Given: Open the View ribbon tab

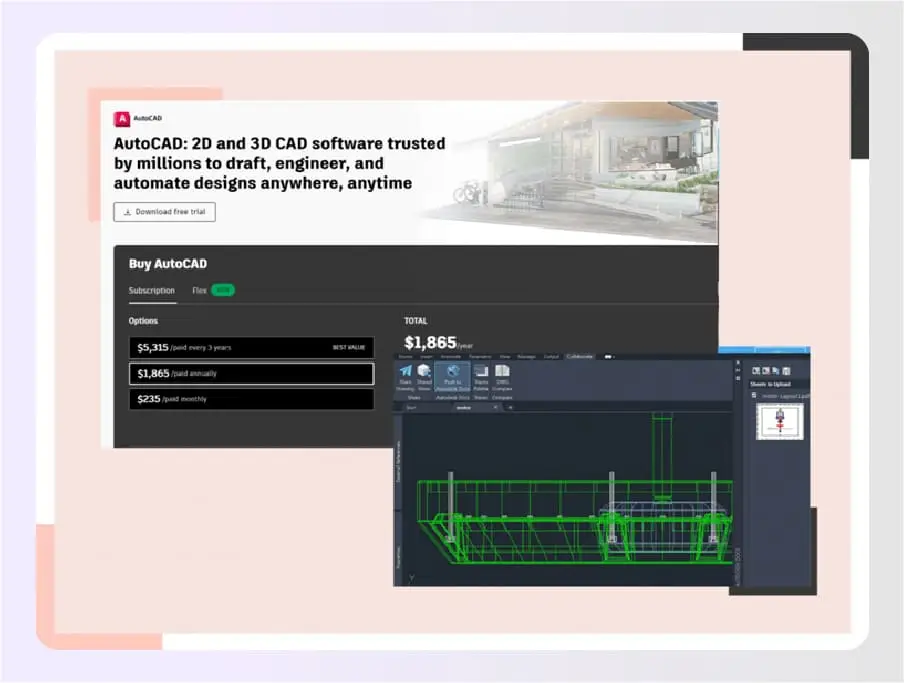Looking at the screenshot, I should point(505,357).
